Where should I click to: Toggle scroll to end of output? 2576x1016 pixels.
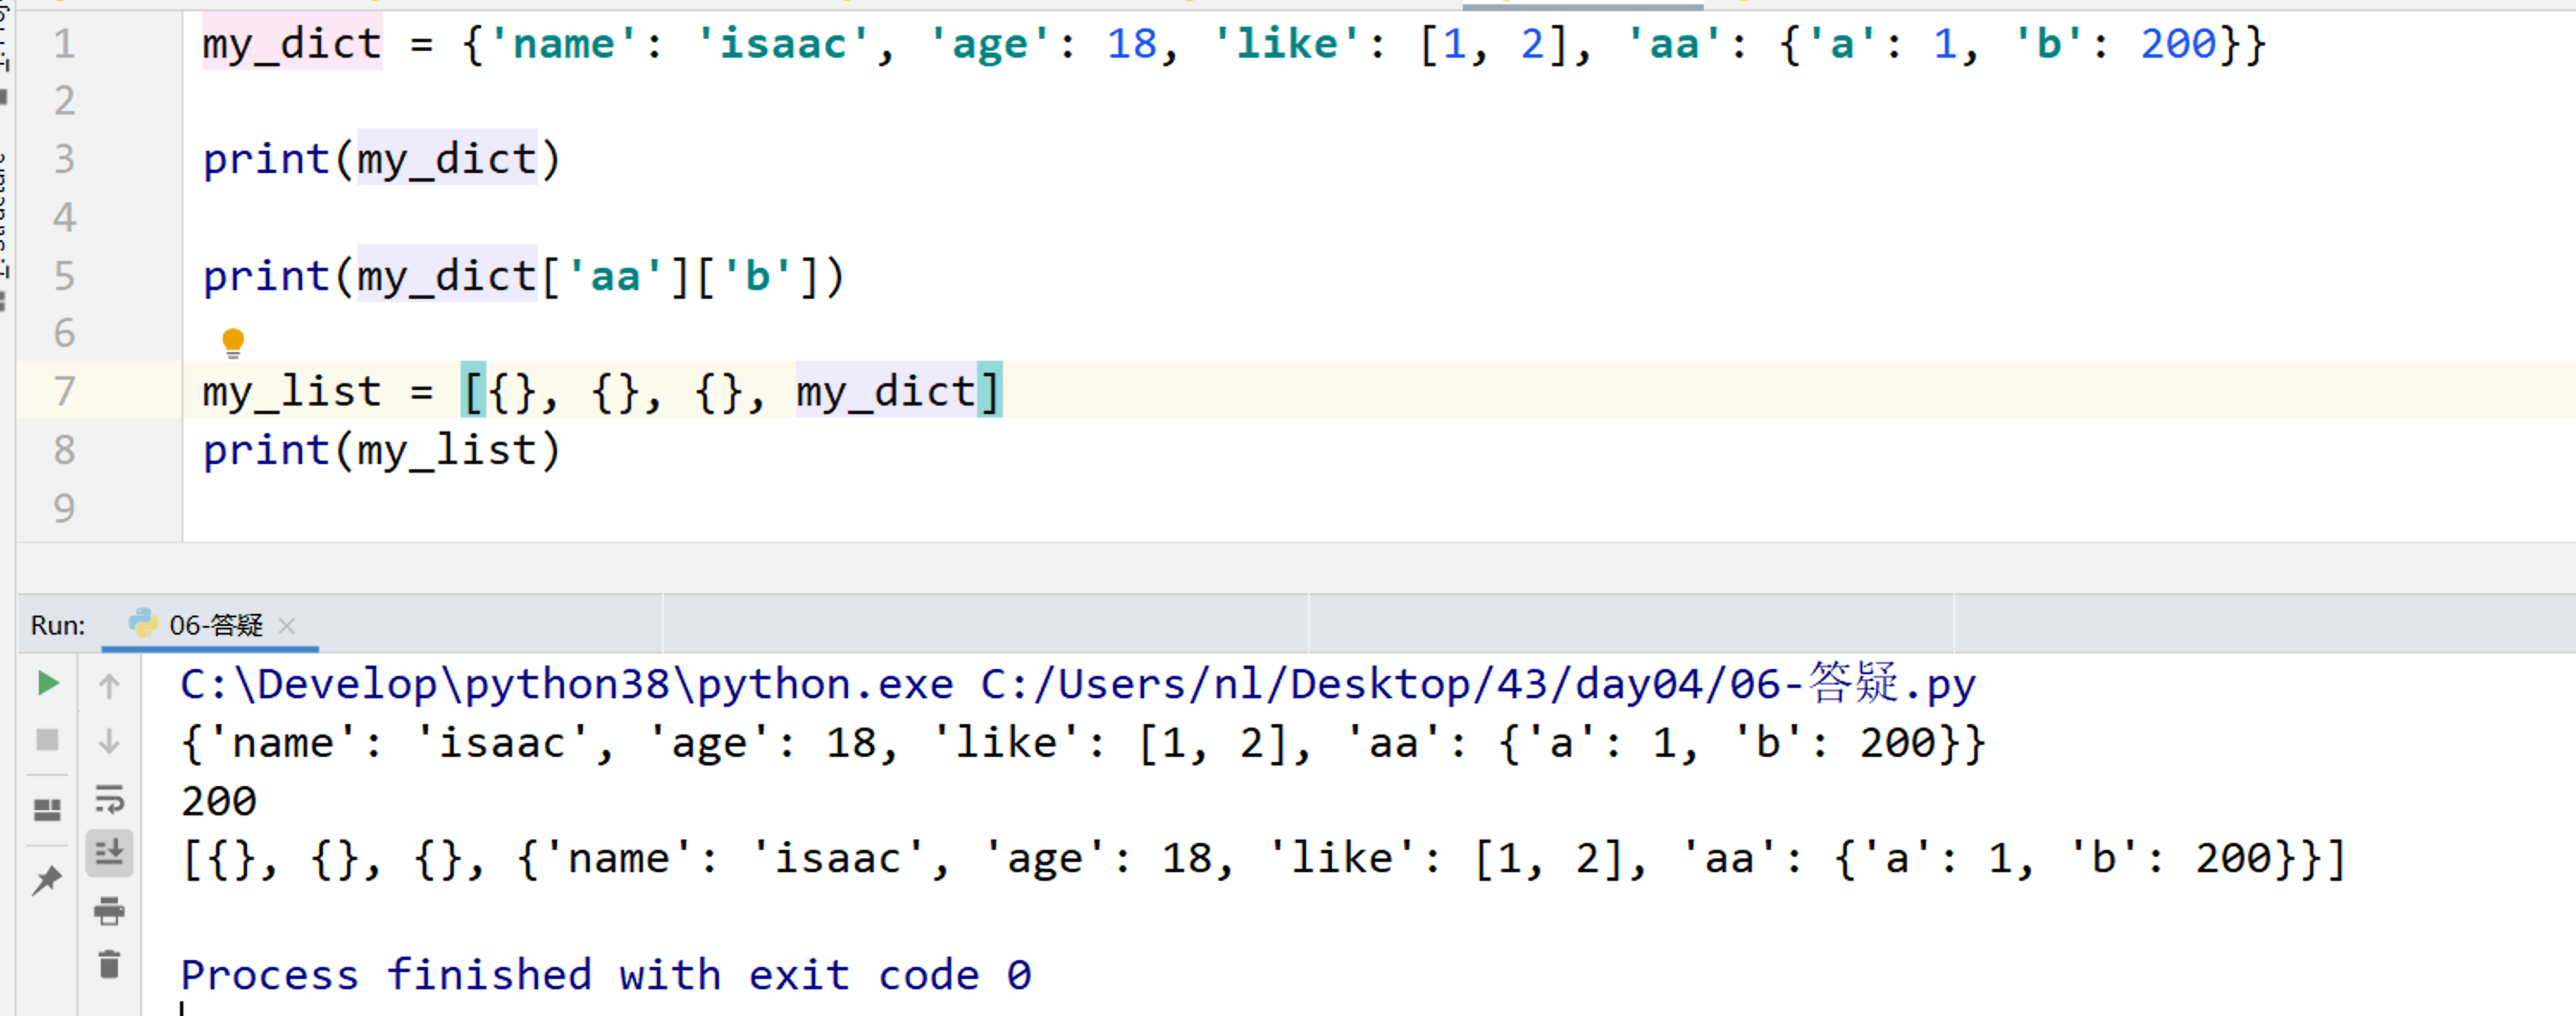(x=109, y=853)
